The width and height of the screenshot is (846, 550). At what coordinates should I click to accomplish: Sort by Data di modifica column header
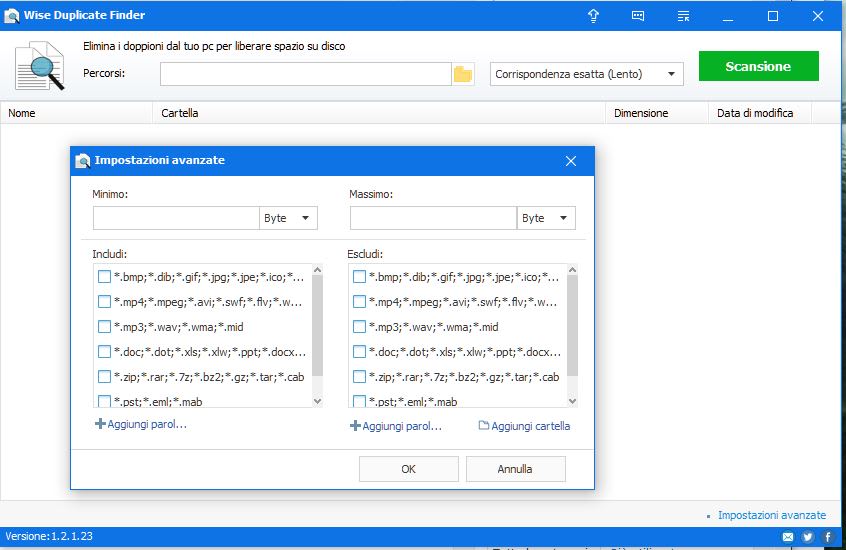760,113
